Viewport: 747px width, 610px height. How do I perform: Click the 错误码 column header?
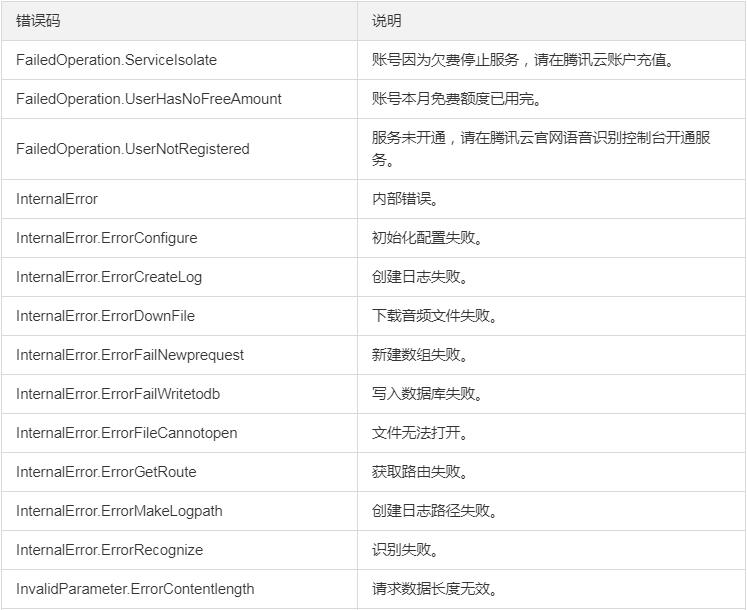38,21
